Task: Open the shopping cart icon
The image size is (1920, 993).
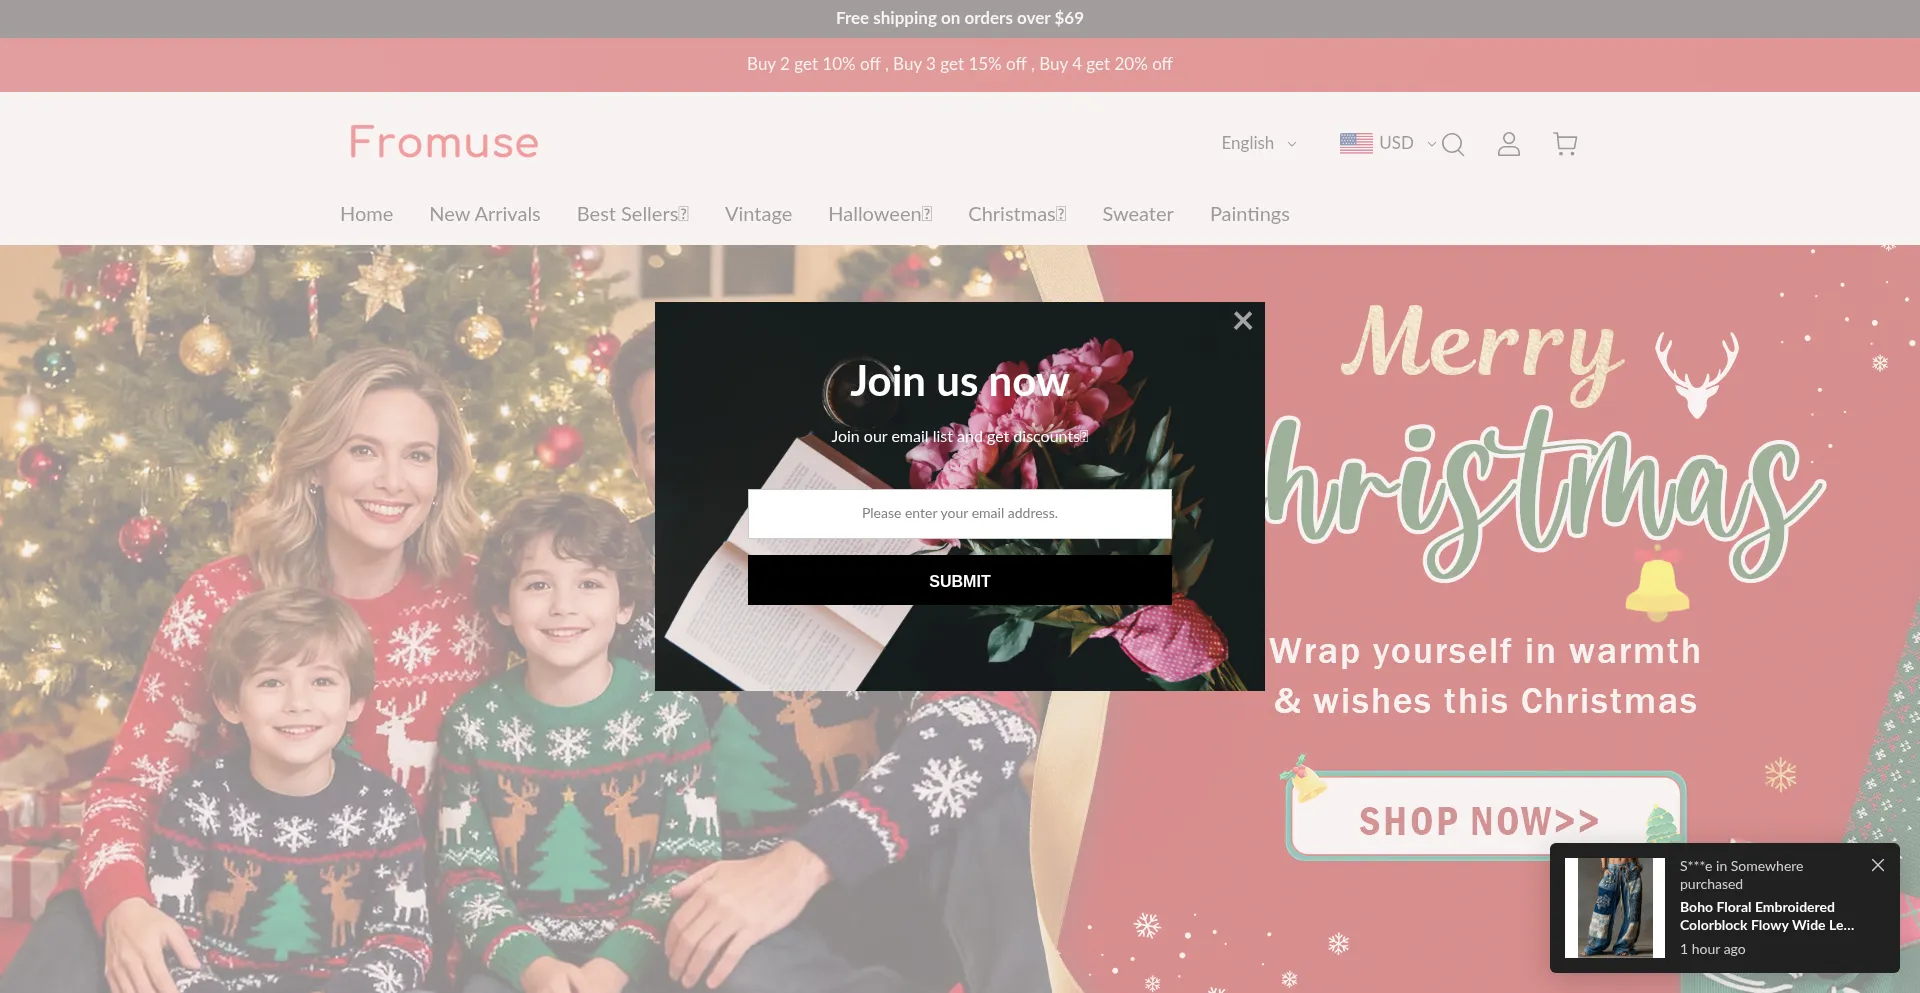Action: click(x=1566, y=144)
